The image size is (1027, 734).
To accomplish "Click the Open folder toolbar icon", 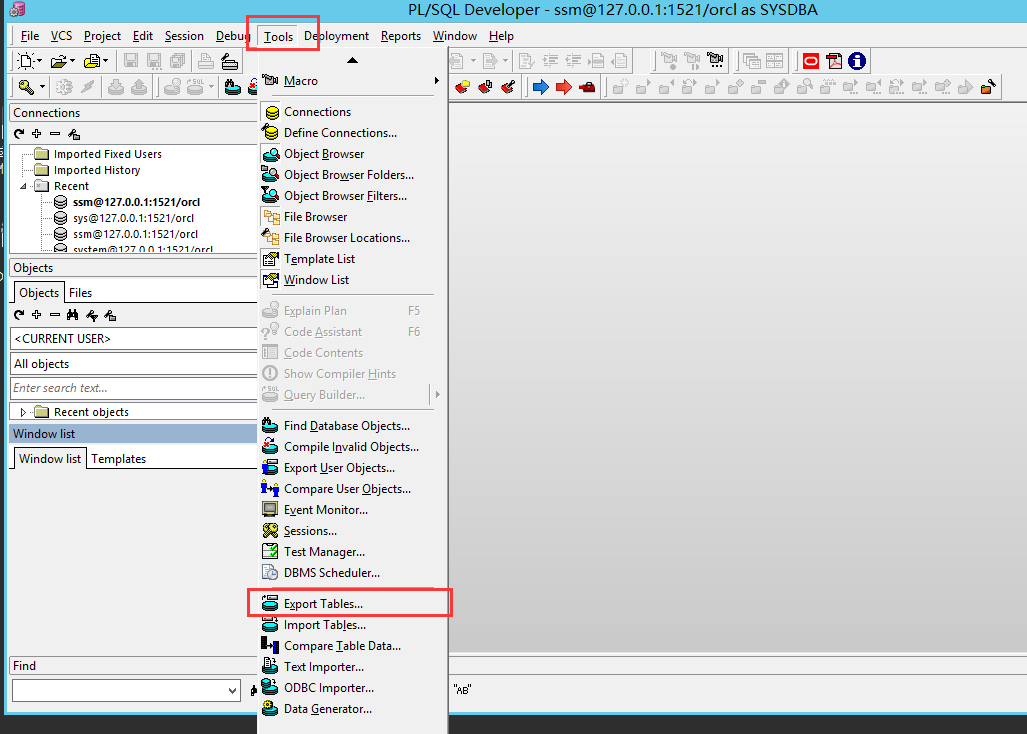I will click(58, 61).
